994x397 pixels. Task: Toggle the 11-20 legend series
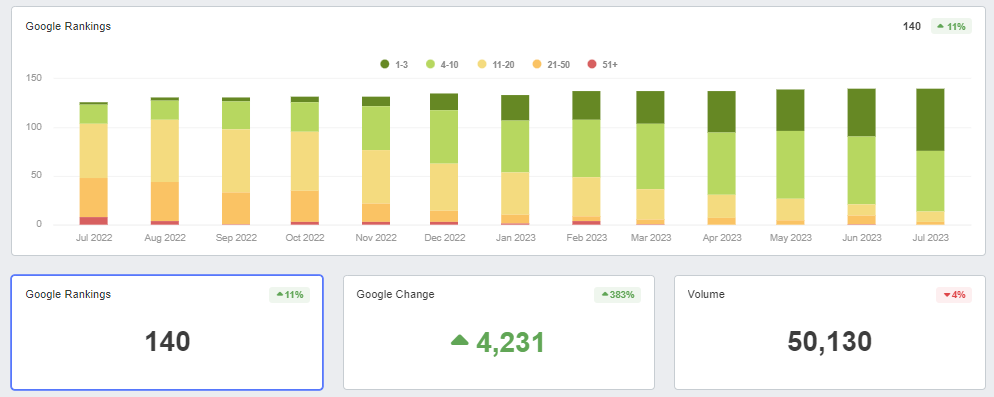pyautogui.click(x=495, y=64)
